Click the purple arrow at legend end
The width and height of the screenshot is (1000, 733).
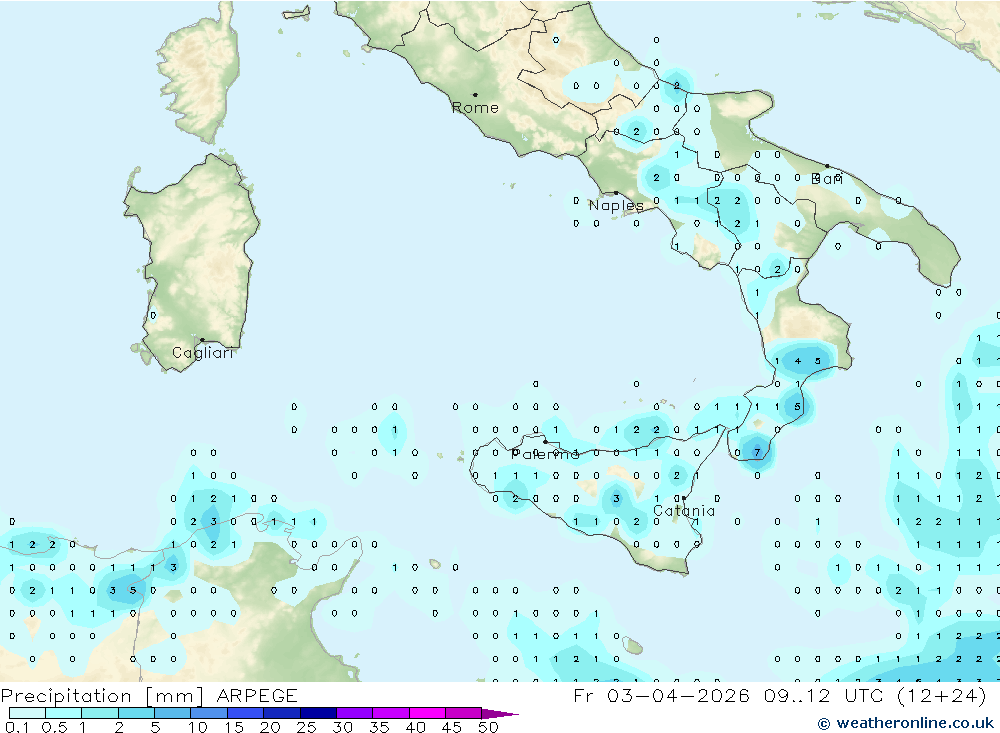pos(500,713)
